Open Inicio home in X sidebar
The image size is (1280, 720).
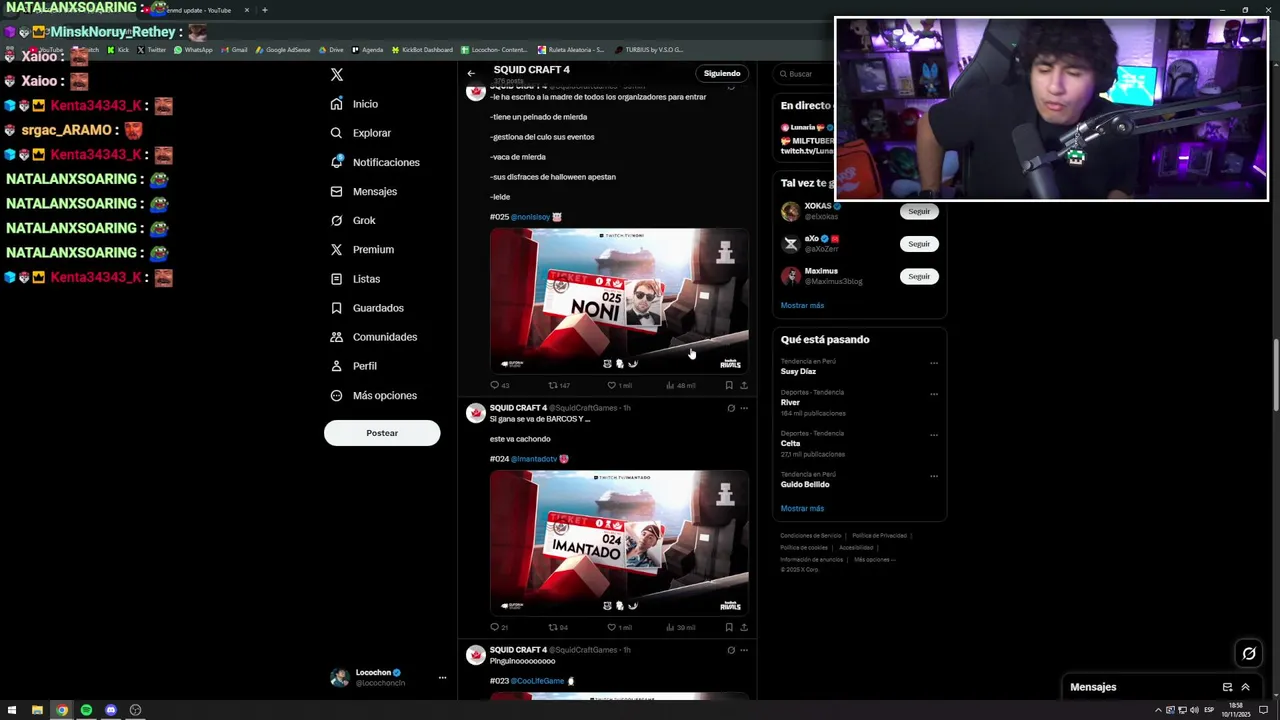coord(355,104)
